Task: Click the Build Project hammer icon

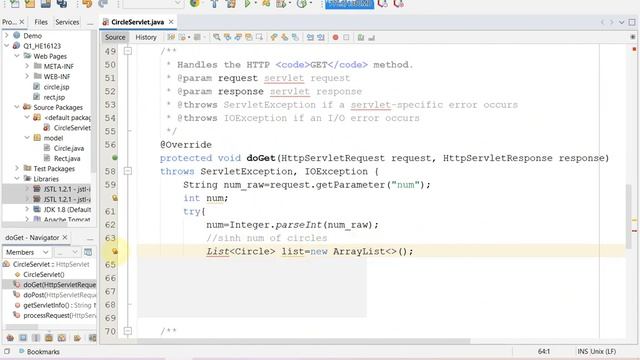Action: pos(214,4)
